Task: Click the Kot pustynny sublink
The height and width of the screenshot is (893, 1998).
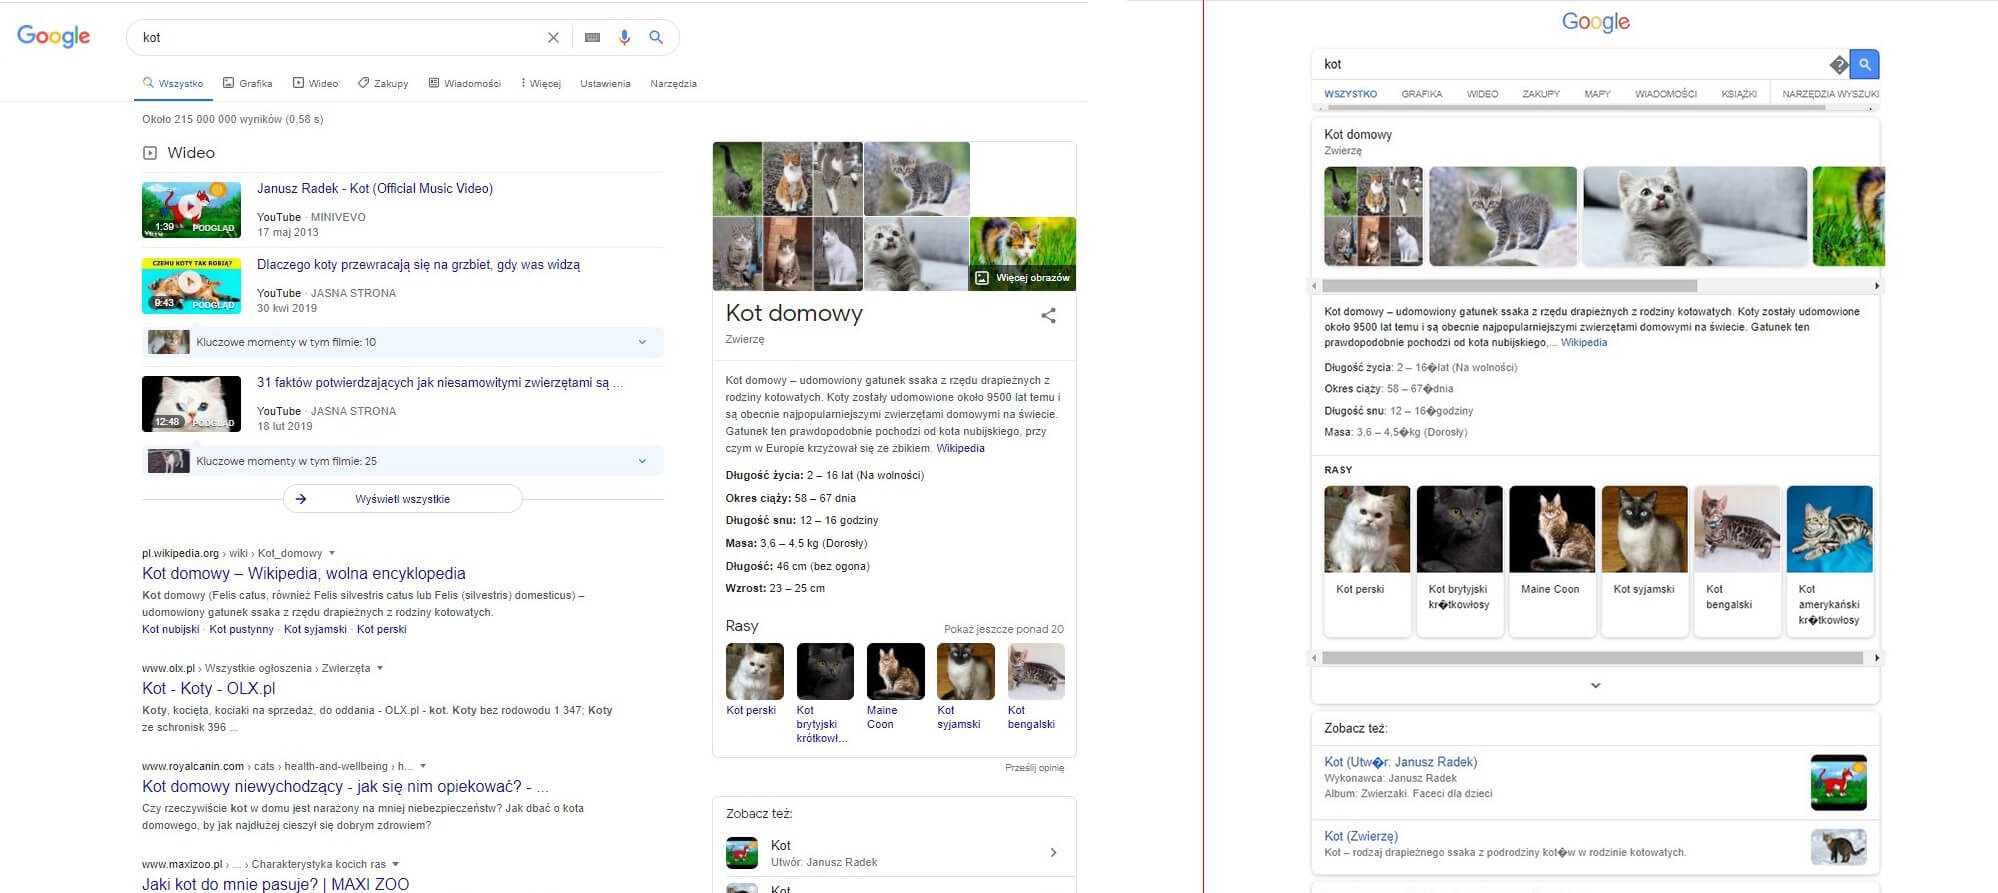Action: 241,629
